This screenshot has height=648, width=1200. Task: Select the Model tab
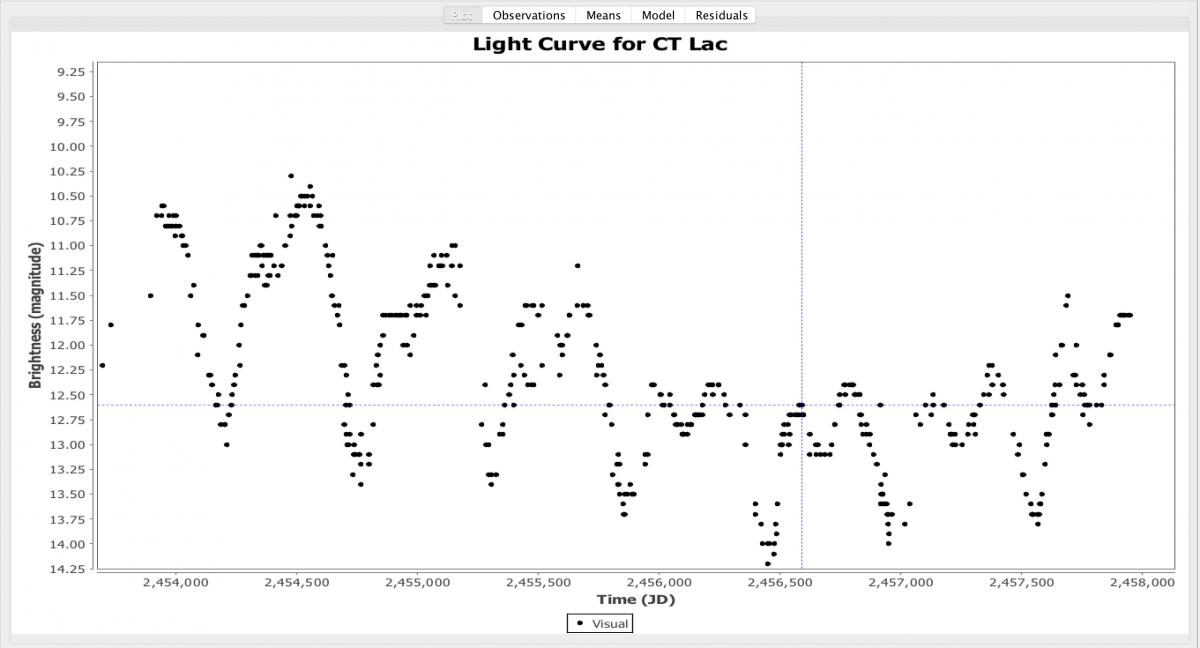click(x=658, y=15)
